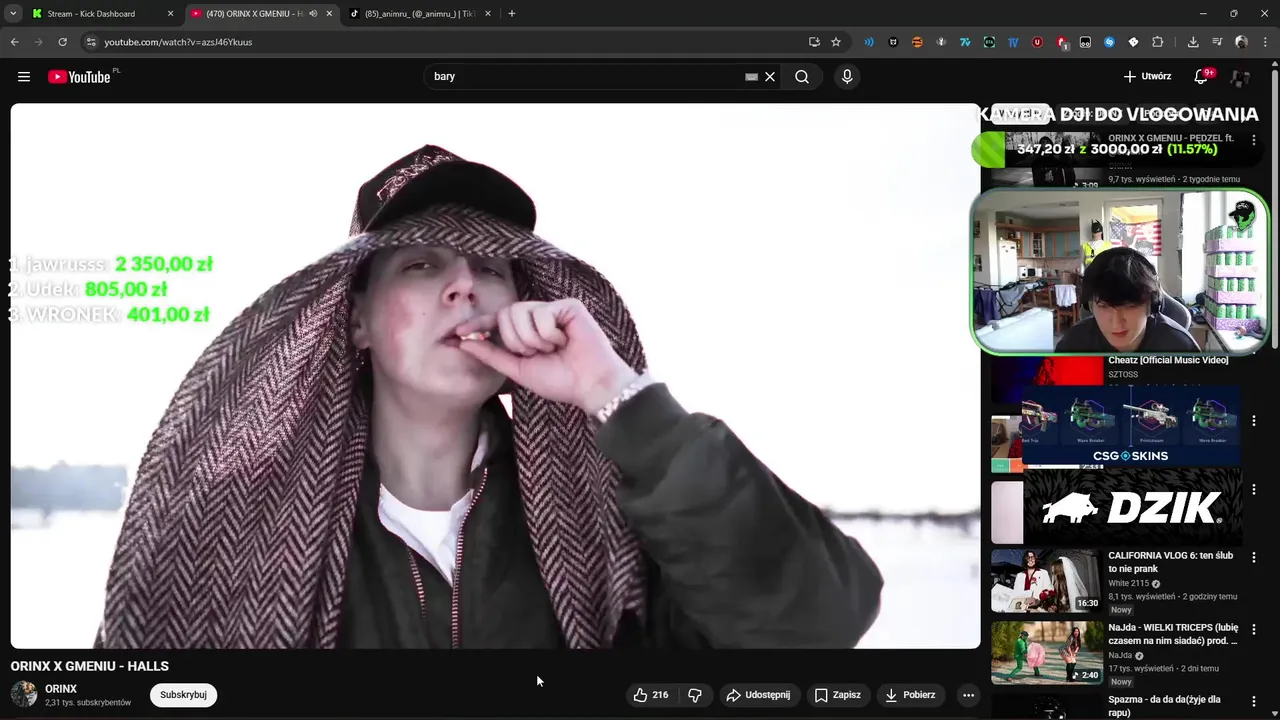Open the tab search dropdown arrow
Viewport: 1280px width, 720px height.
[13, 14]
